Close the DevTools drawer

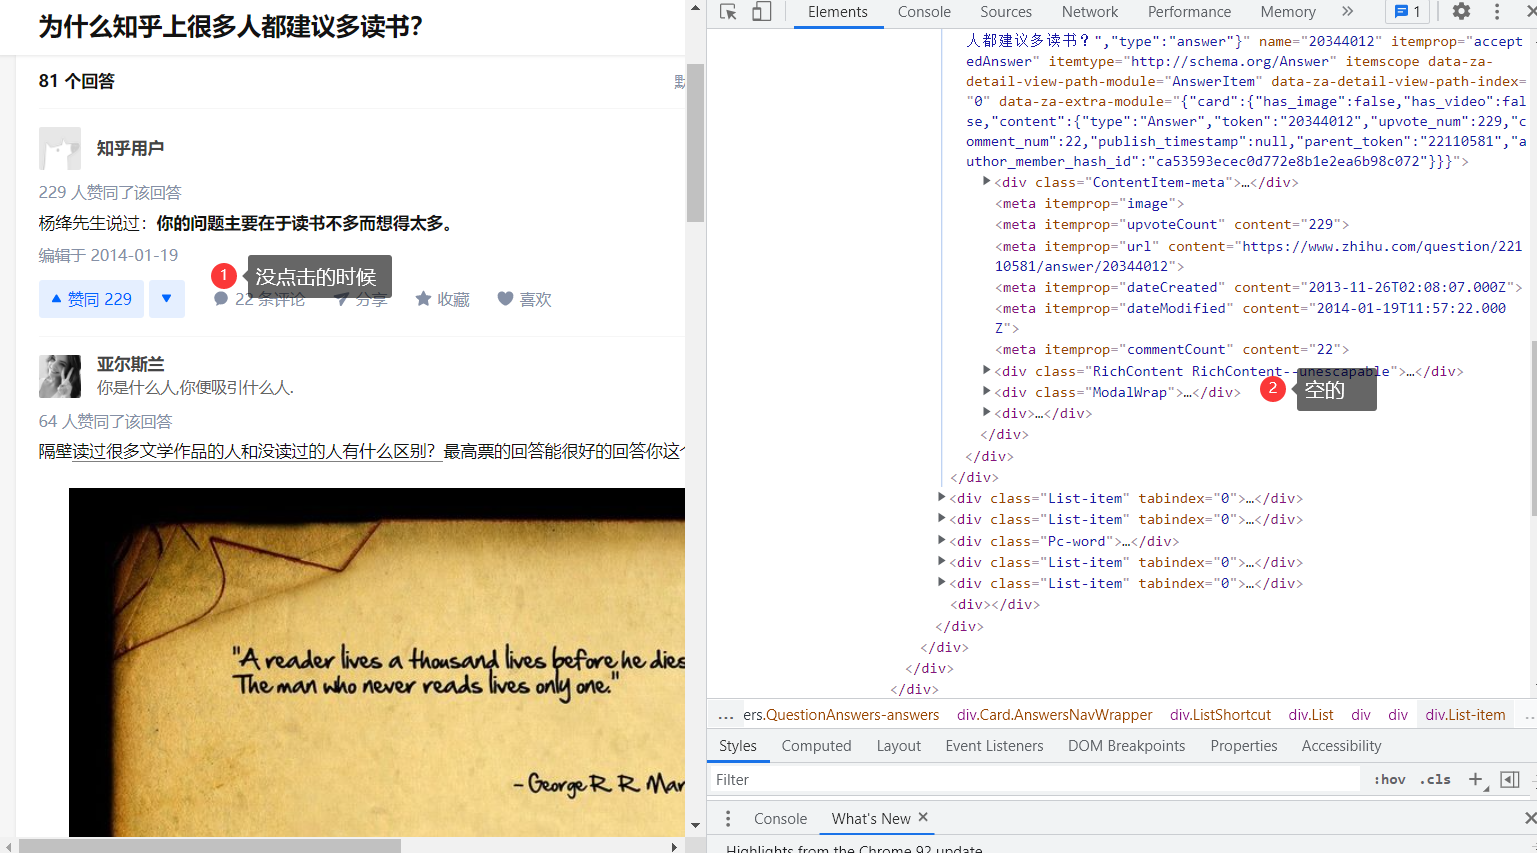coord(1530,818)
